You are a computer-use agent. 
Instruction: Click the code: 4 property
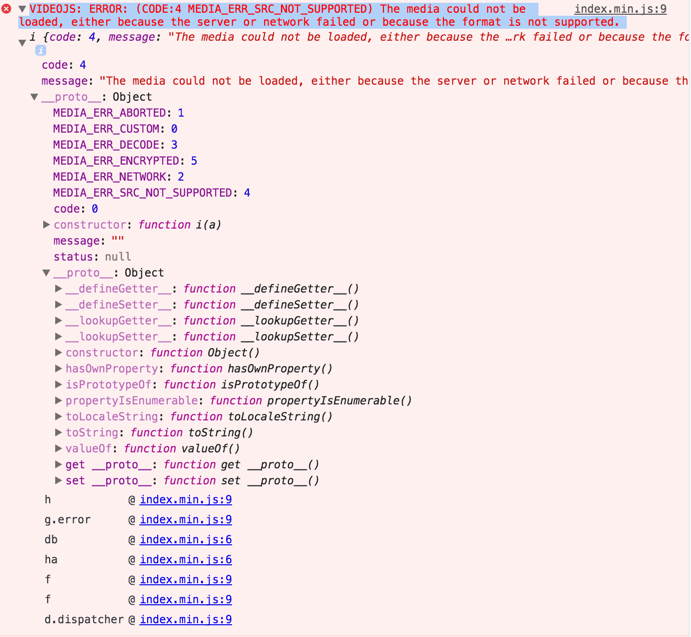pos(64,65)
